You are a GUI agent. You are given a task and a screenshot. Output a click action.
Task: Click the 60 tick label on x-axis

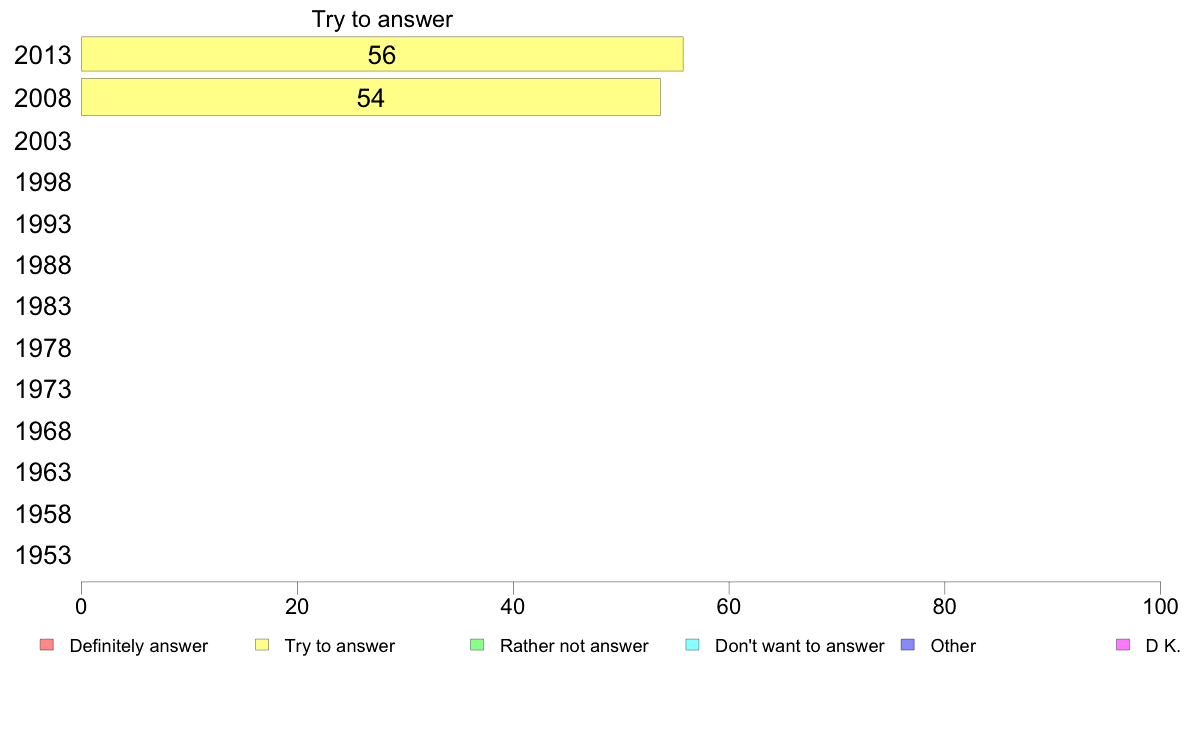729,606
